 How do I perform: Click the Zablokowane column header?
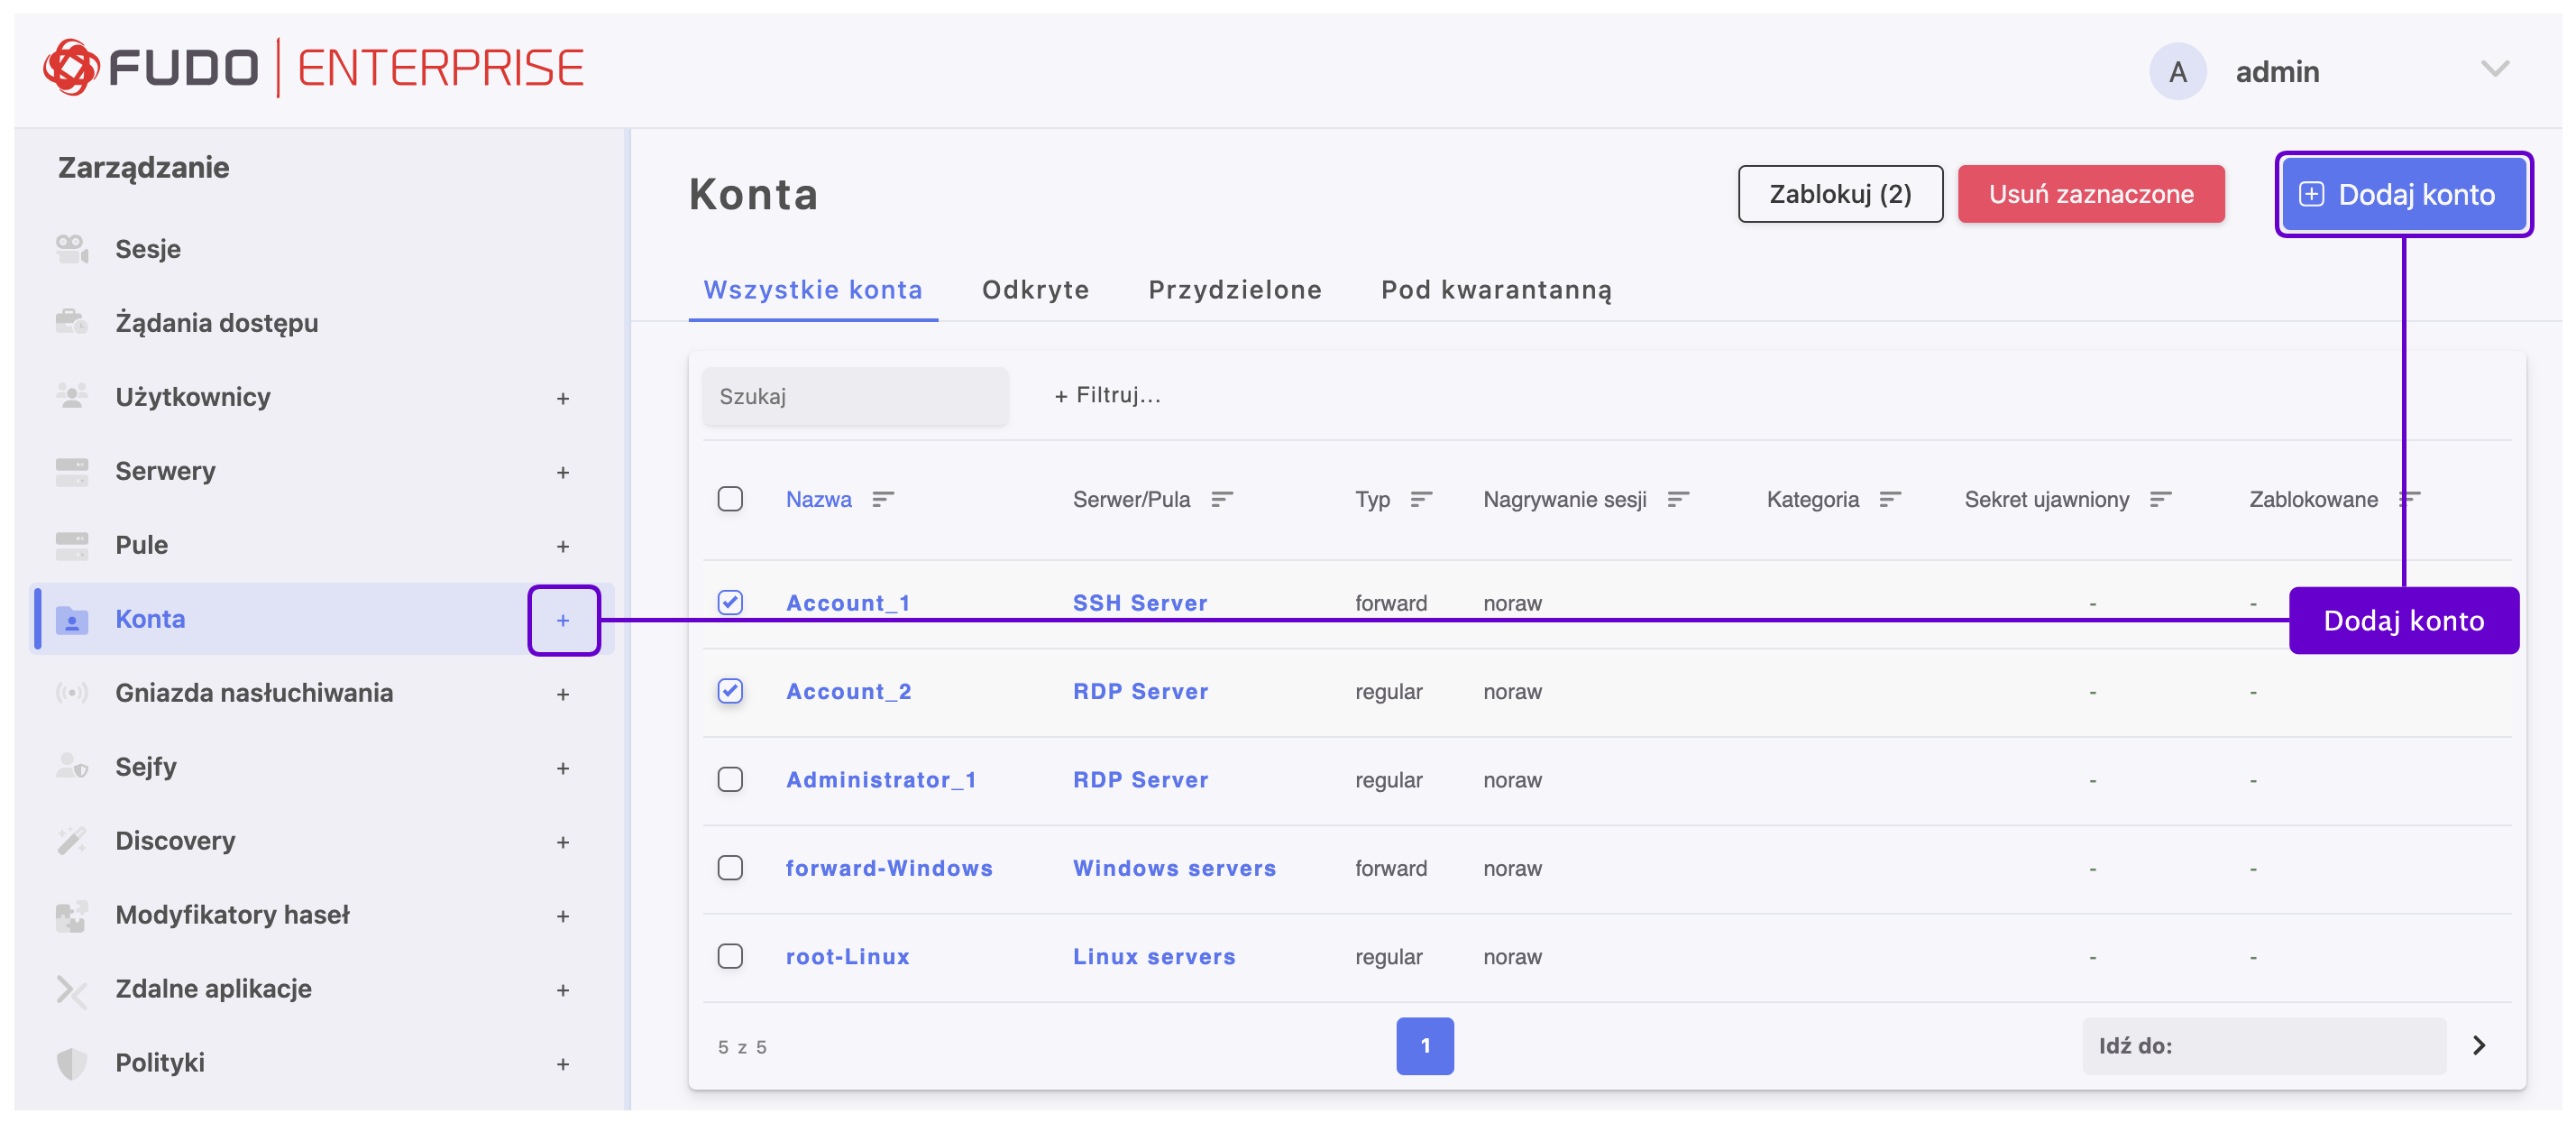(x=2313, y=499)
